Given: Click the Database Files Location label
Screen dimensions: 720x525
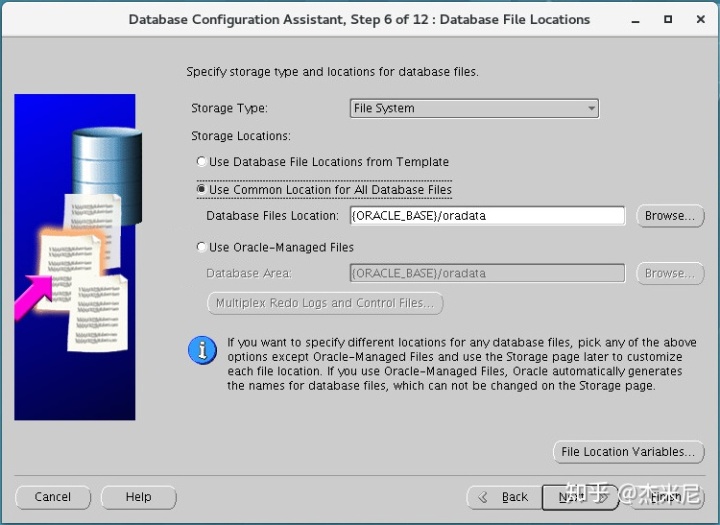Looking at the screenshot, I should [272, 216].
